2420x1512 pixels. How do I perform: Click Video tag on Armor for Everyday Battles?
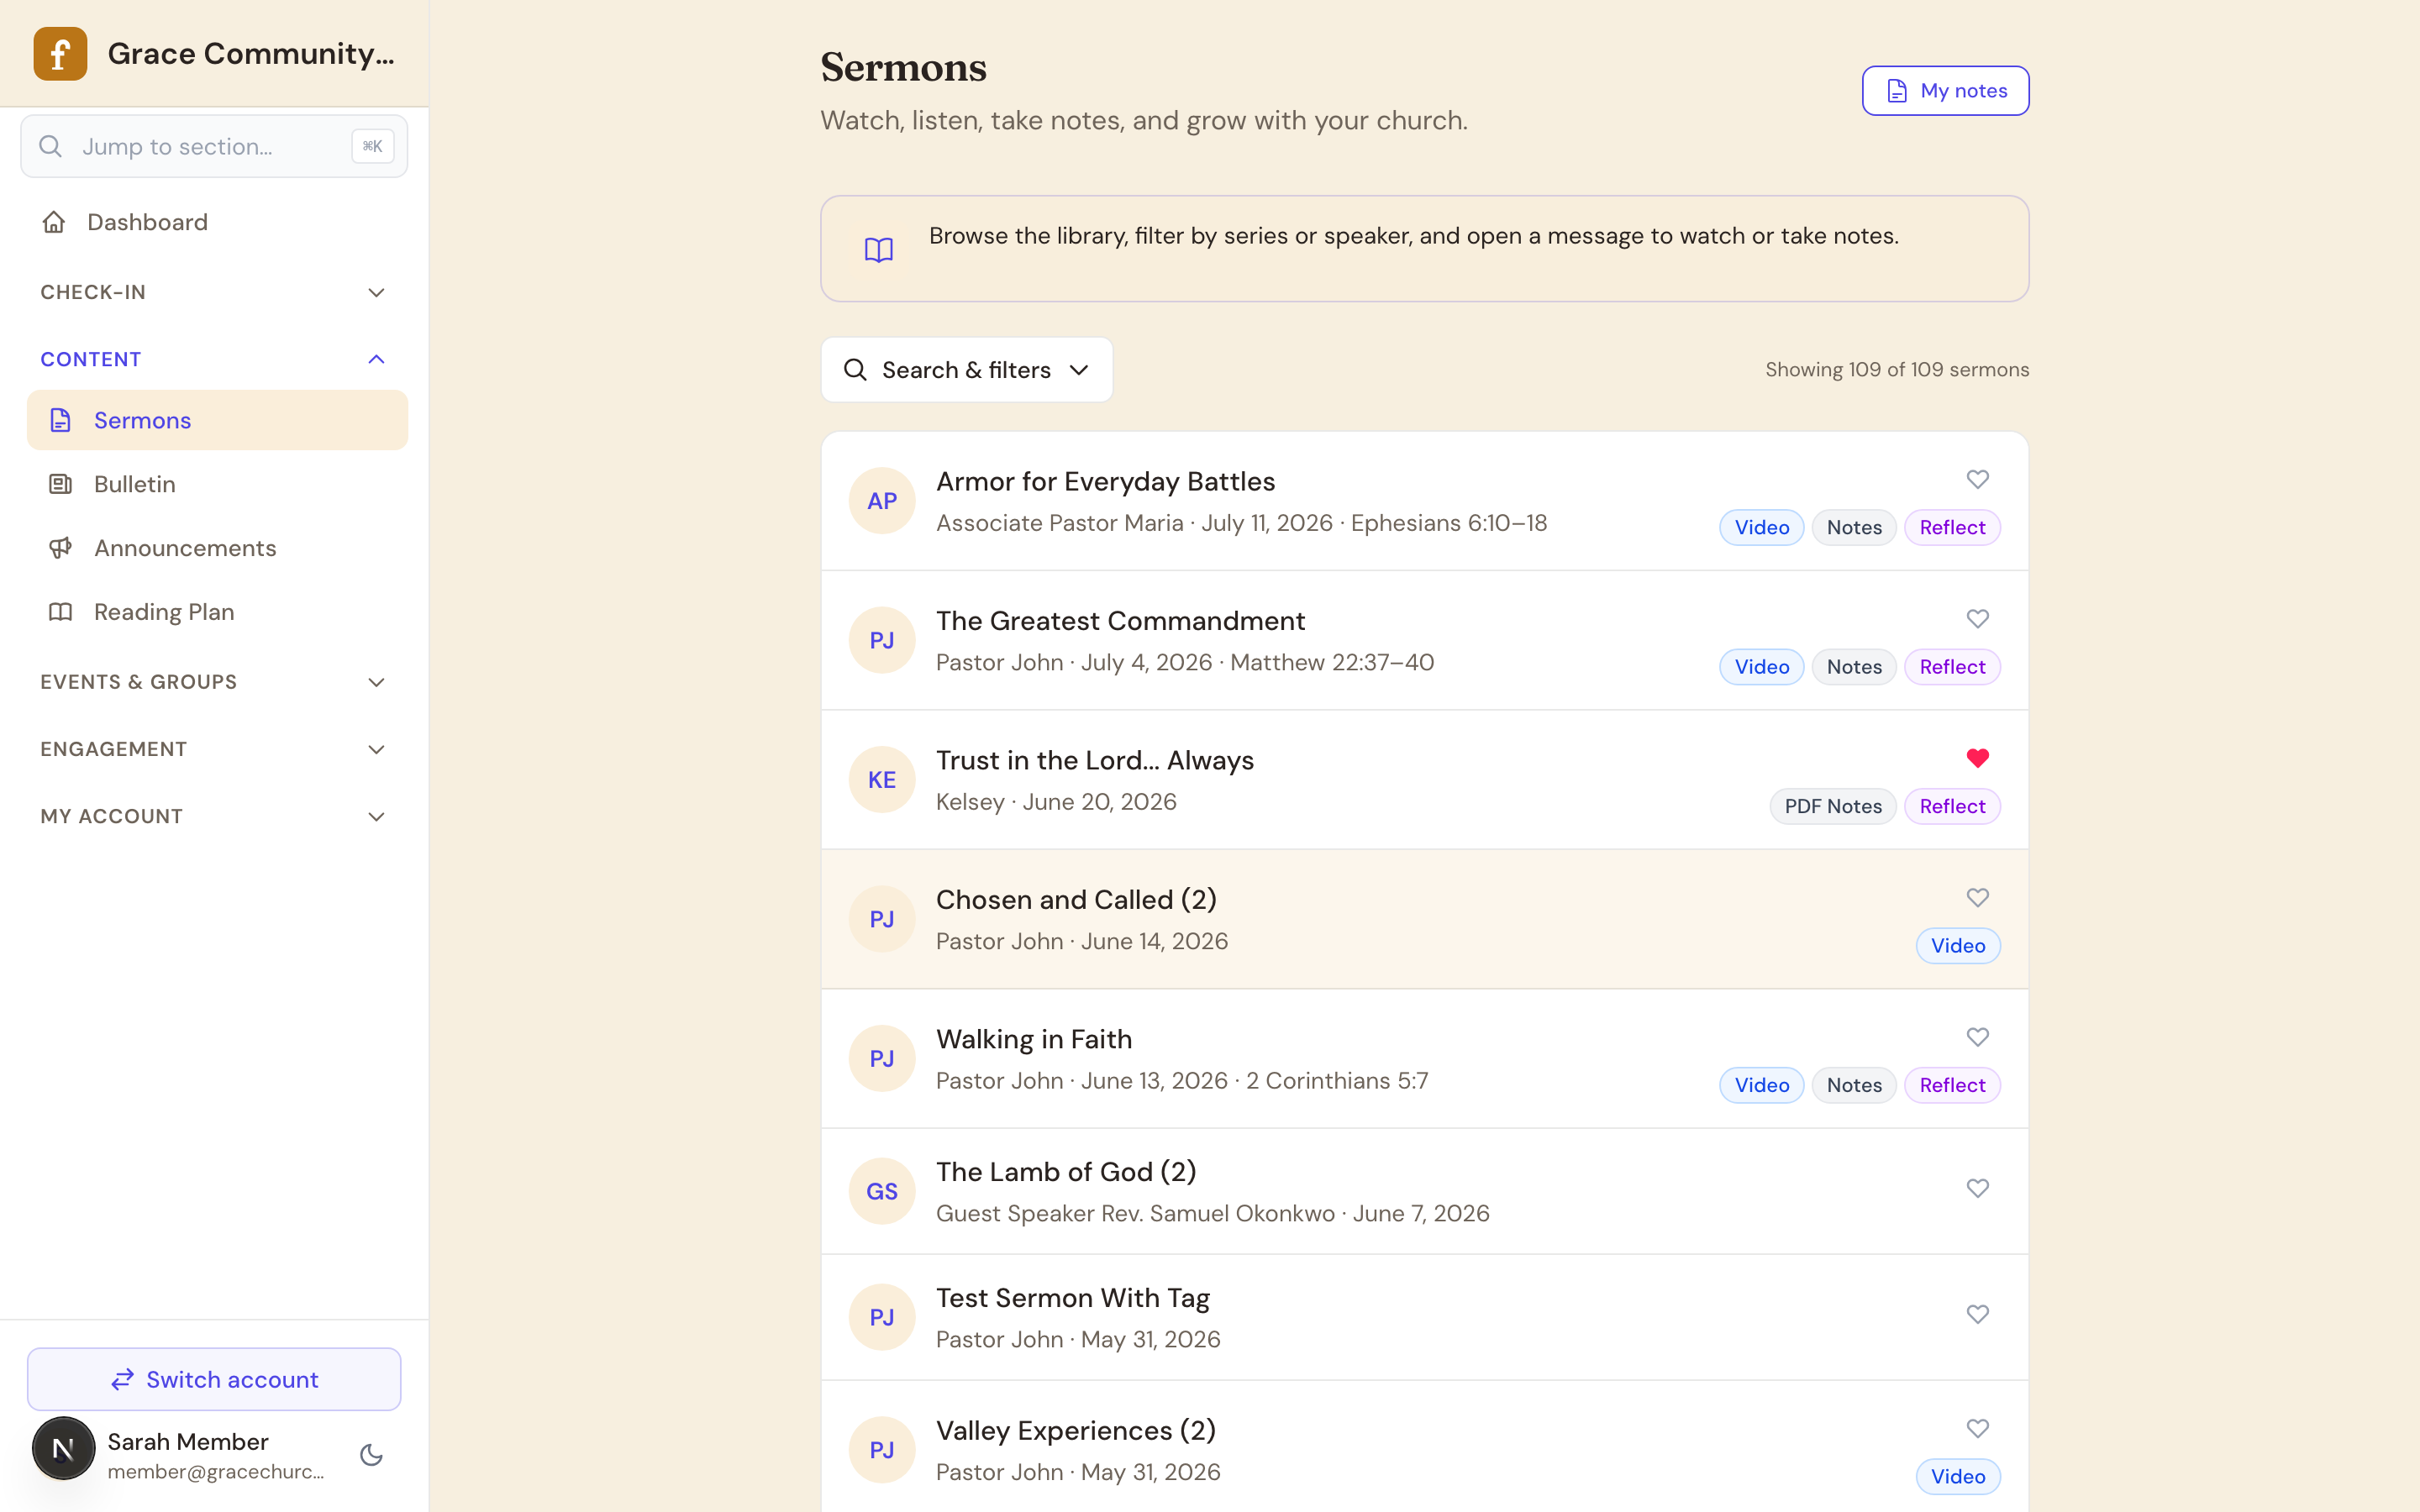[1761, 528]
